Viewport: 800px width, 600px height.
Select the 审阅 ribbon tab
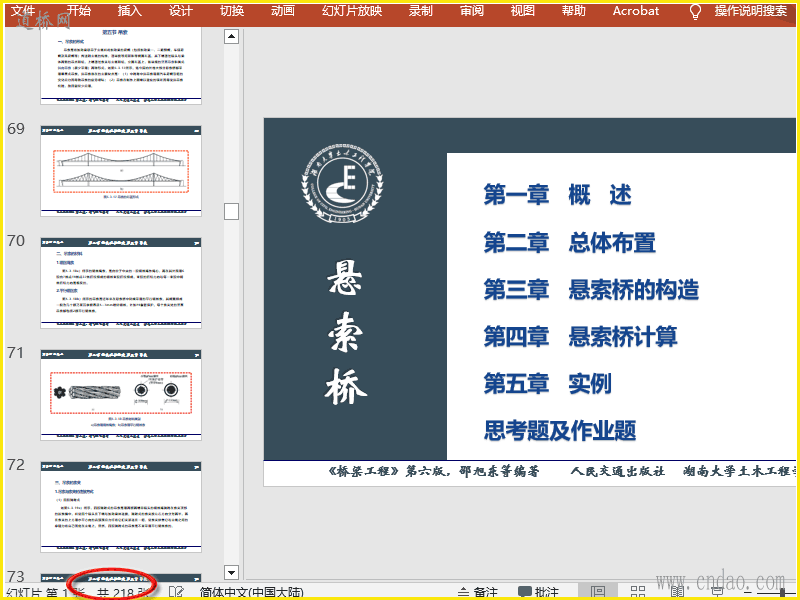471,11
